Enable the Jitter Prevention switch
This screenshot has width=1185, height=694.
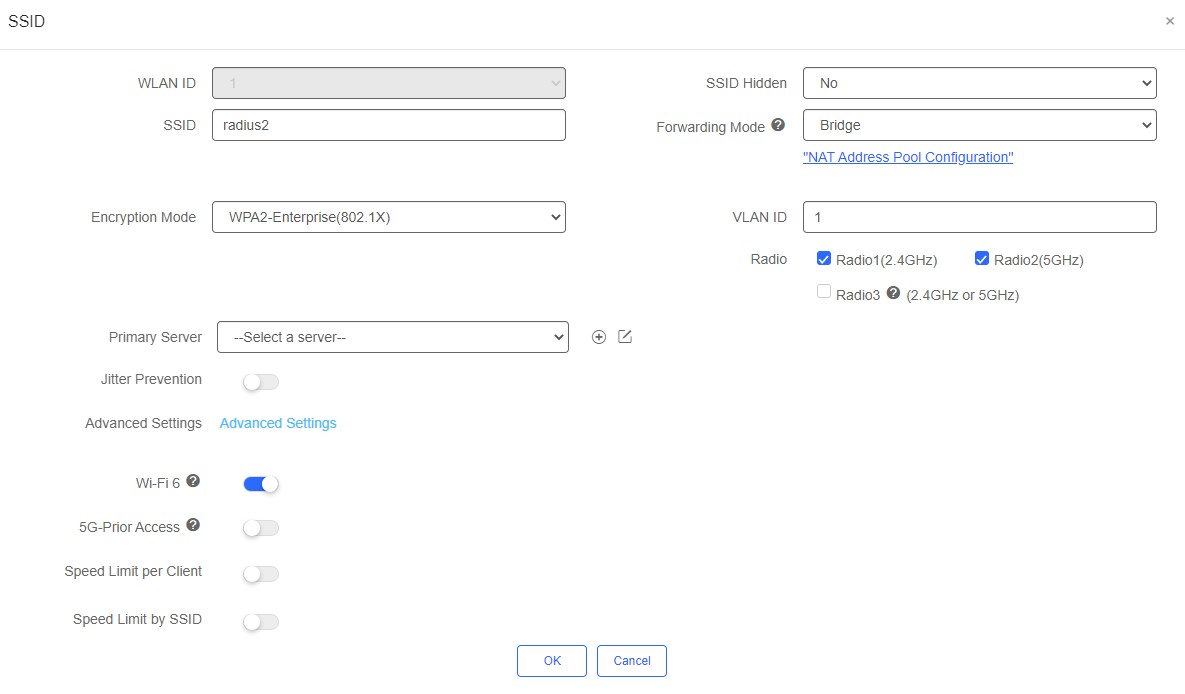(261, 382)
